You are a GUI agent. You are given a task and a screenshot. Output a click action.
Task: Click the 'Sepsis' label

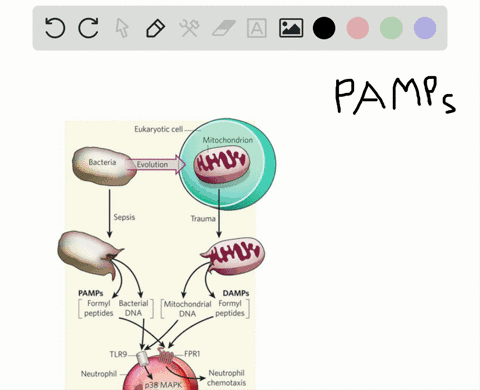[x=124, y=217]
